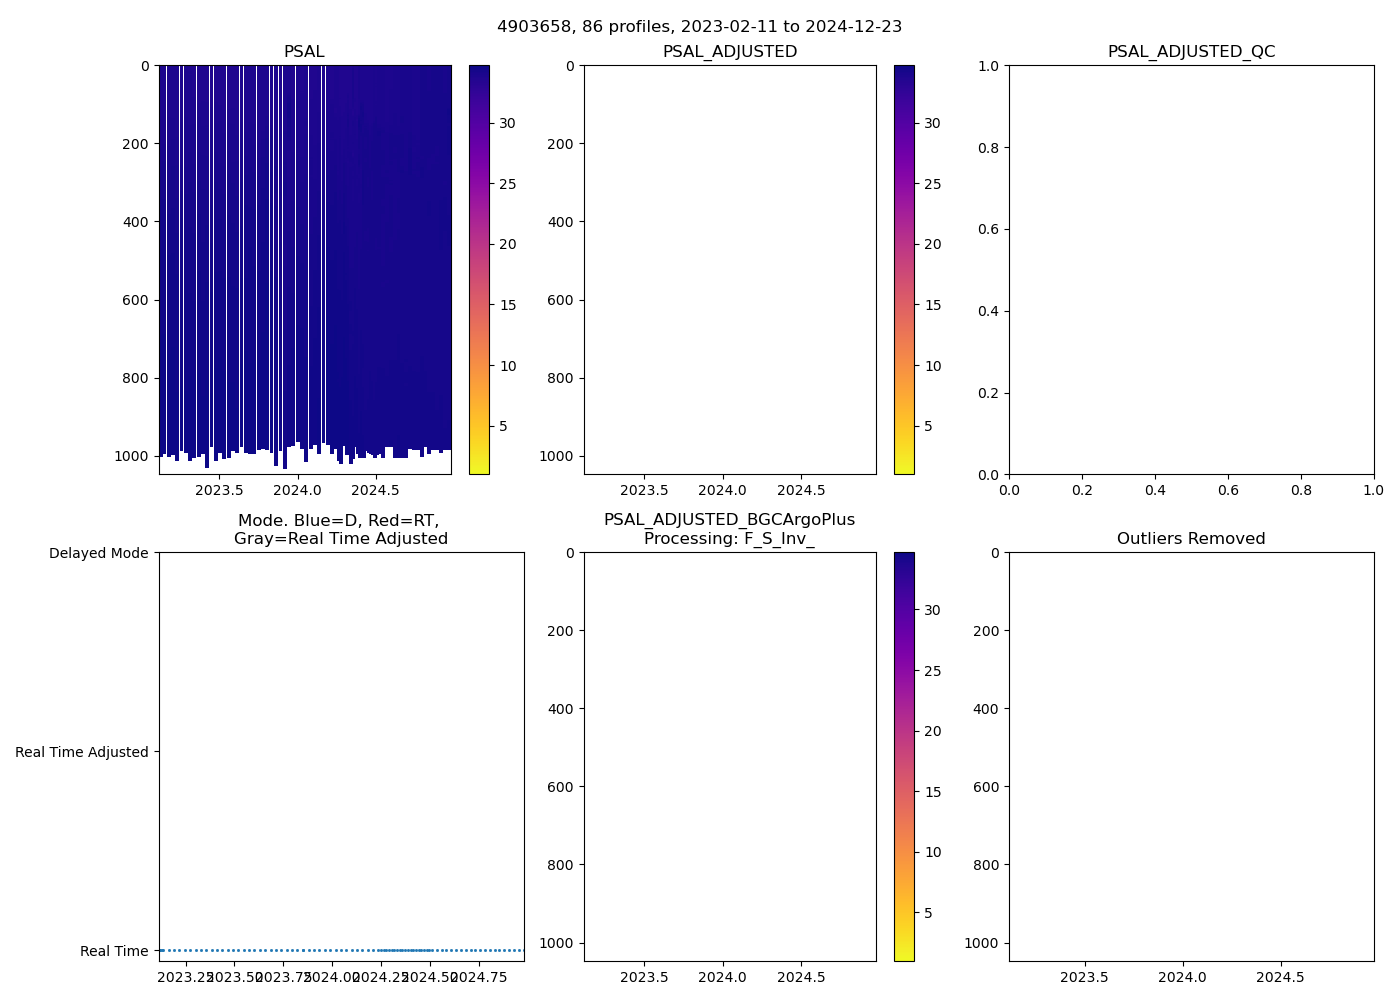
Task: Click inside the empty Outliers Removed plot
Action: (1191, 756)
